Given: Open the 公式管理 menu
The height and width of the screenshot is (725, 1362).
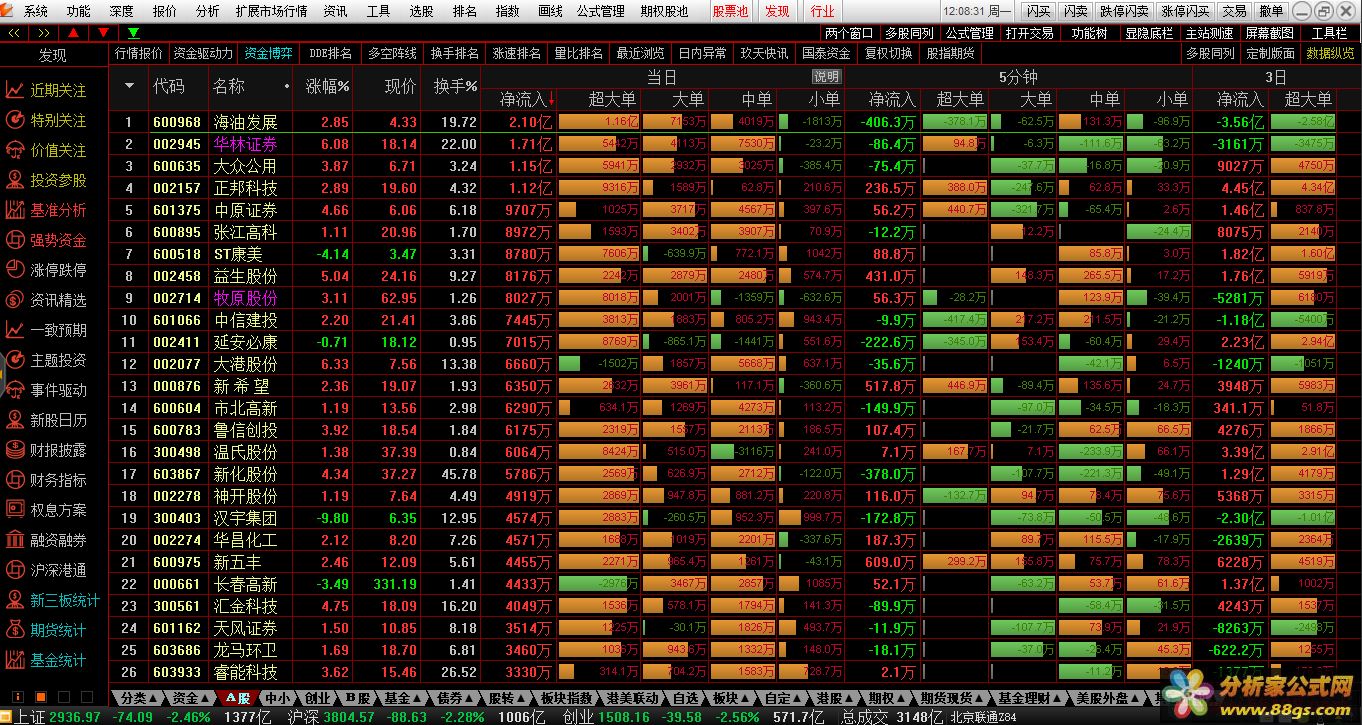Looking at the screenshot, I should tap(601, 11).
